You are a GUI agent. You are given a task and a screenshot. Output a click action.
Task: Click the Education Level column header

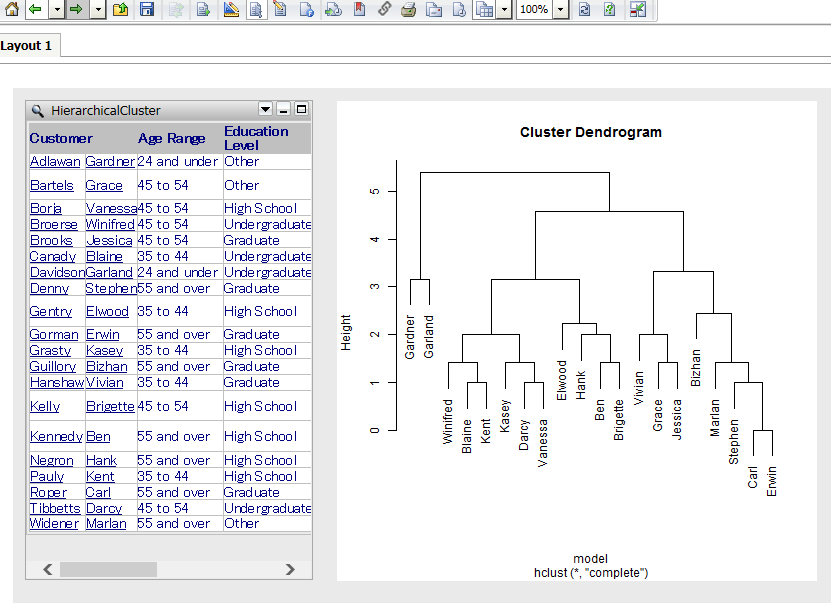point(256,138)
